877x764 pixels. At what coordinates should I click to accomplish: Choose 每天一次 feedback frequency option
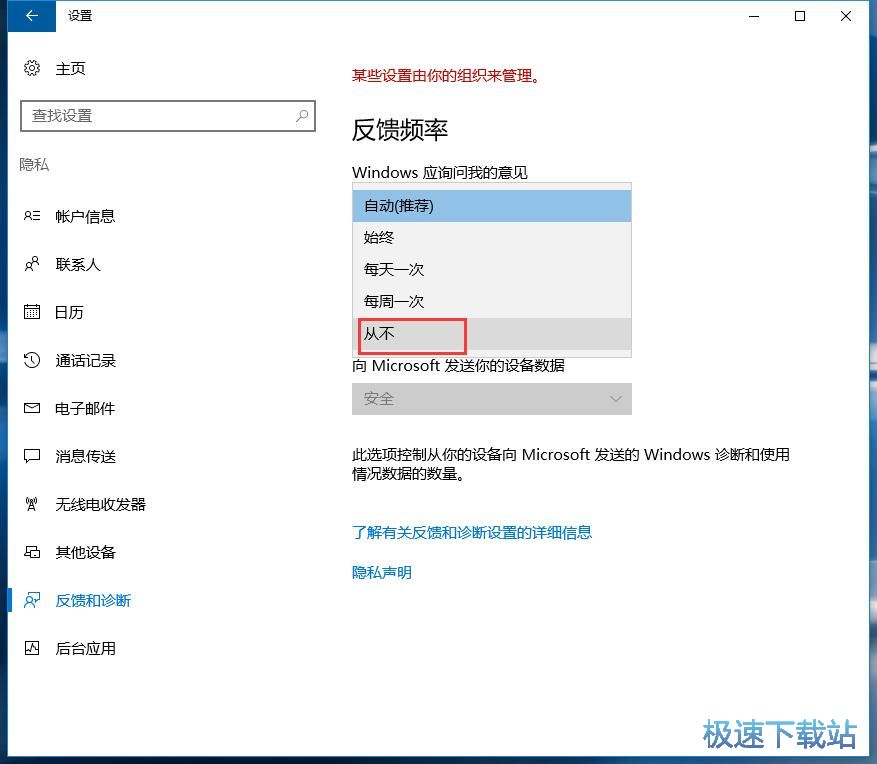point(492,270)
